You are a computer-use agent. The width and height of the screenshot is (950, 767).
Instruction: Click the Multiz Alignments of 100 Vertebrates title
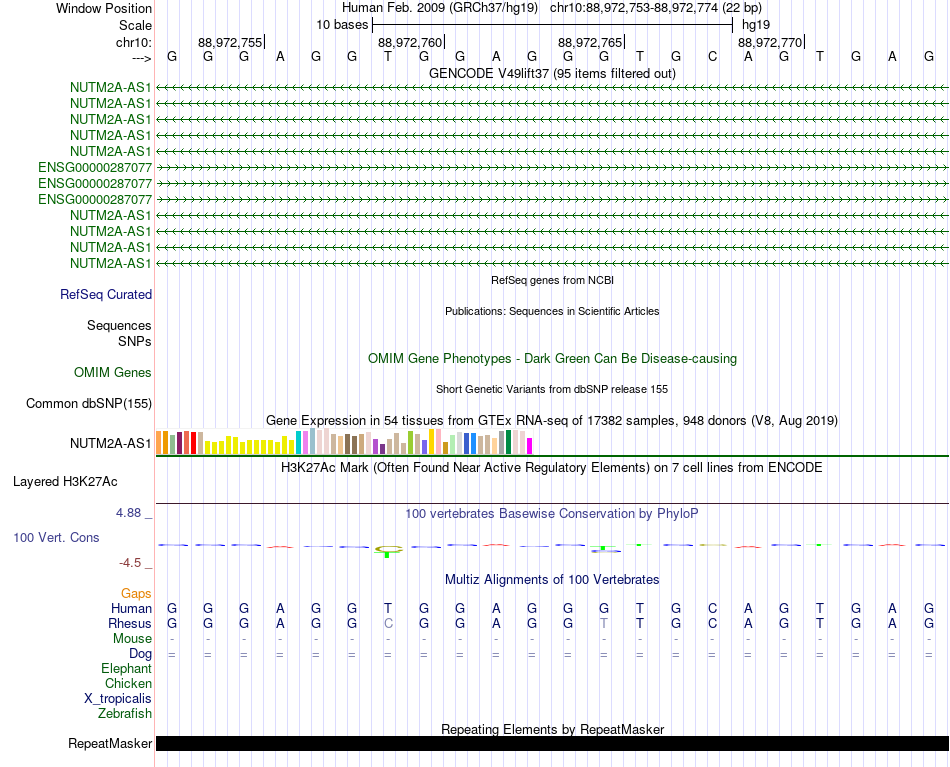click(x=552, y=580)
